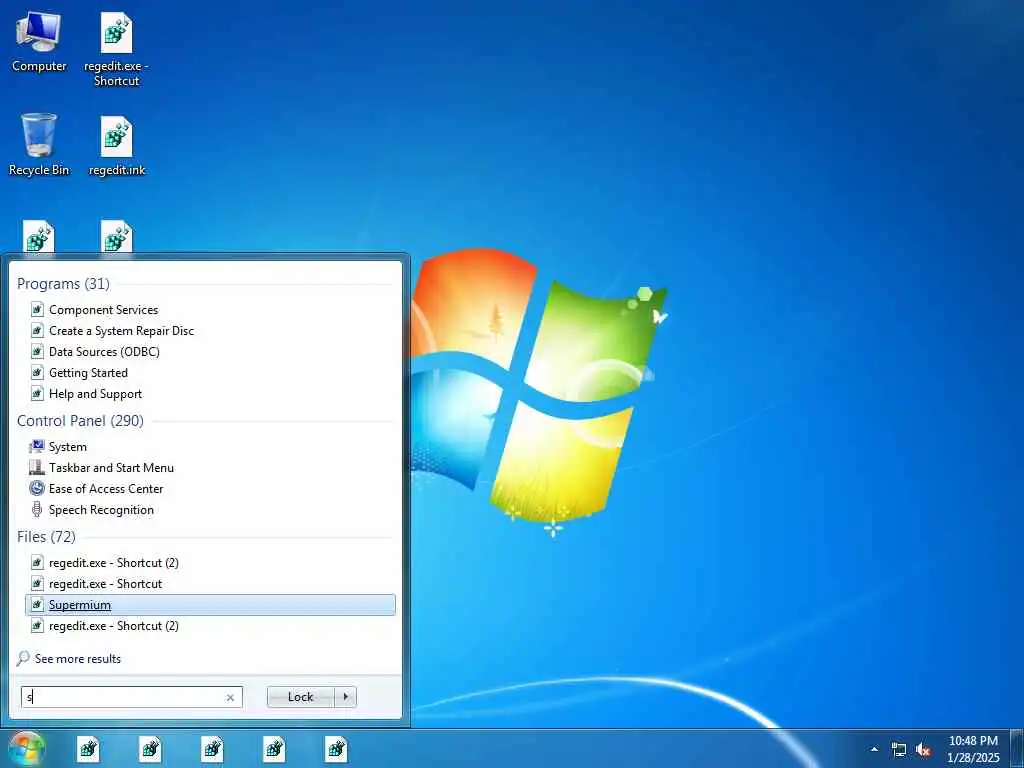The width and height of the screenshot is (1024, 768).
Task: Click the Lock button
Action: pos(300,697)
